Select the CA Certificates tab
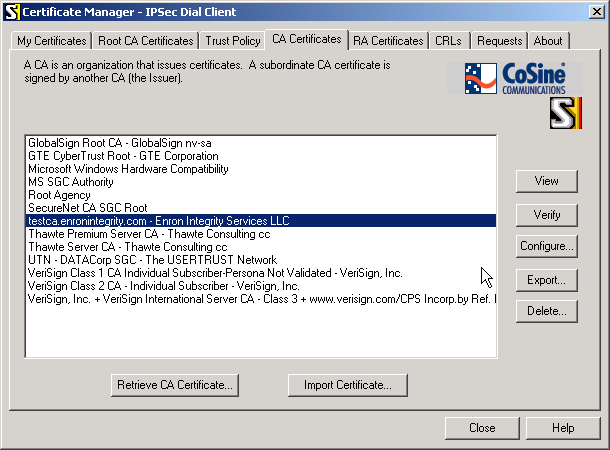Image resolution: width=610 pixels, height=450 pixels. coord(307,39)
